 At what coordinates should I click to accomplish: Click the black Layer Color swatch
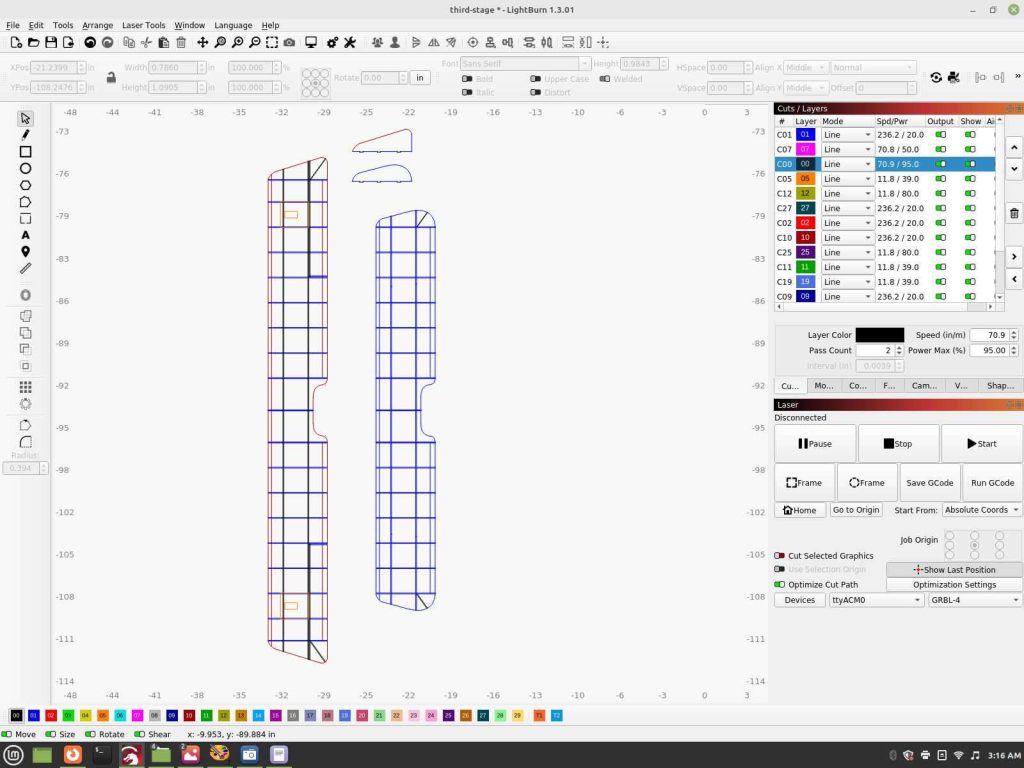(879, 335)
